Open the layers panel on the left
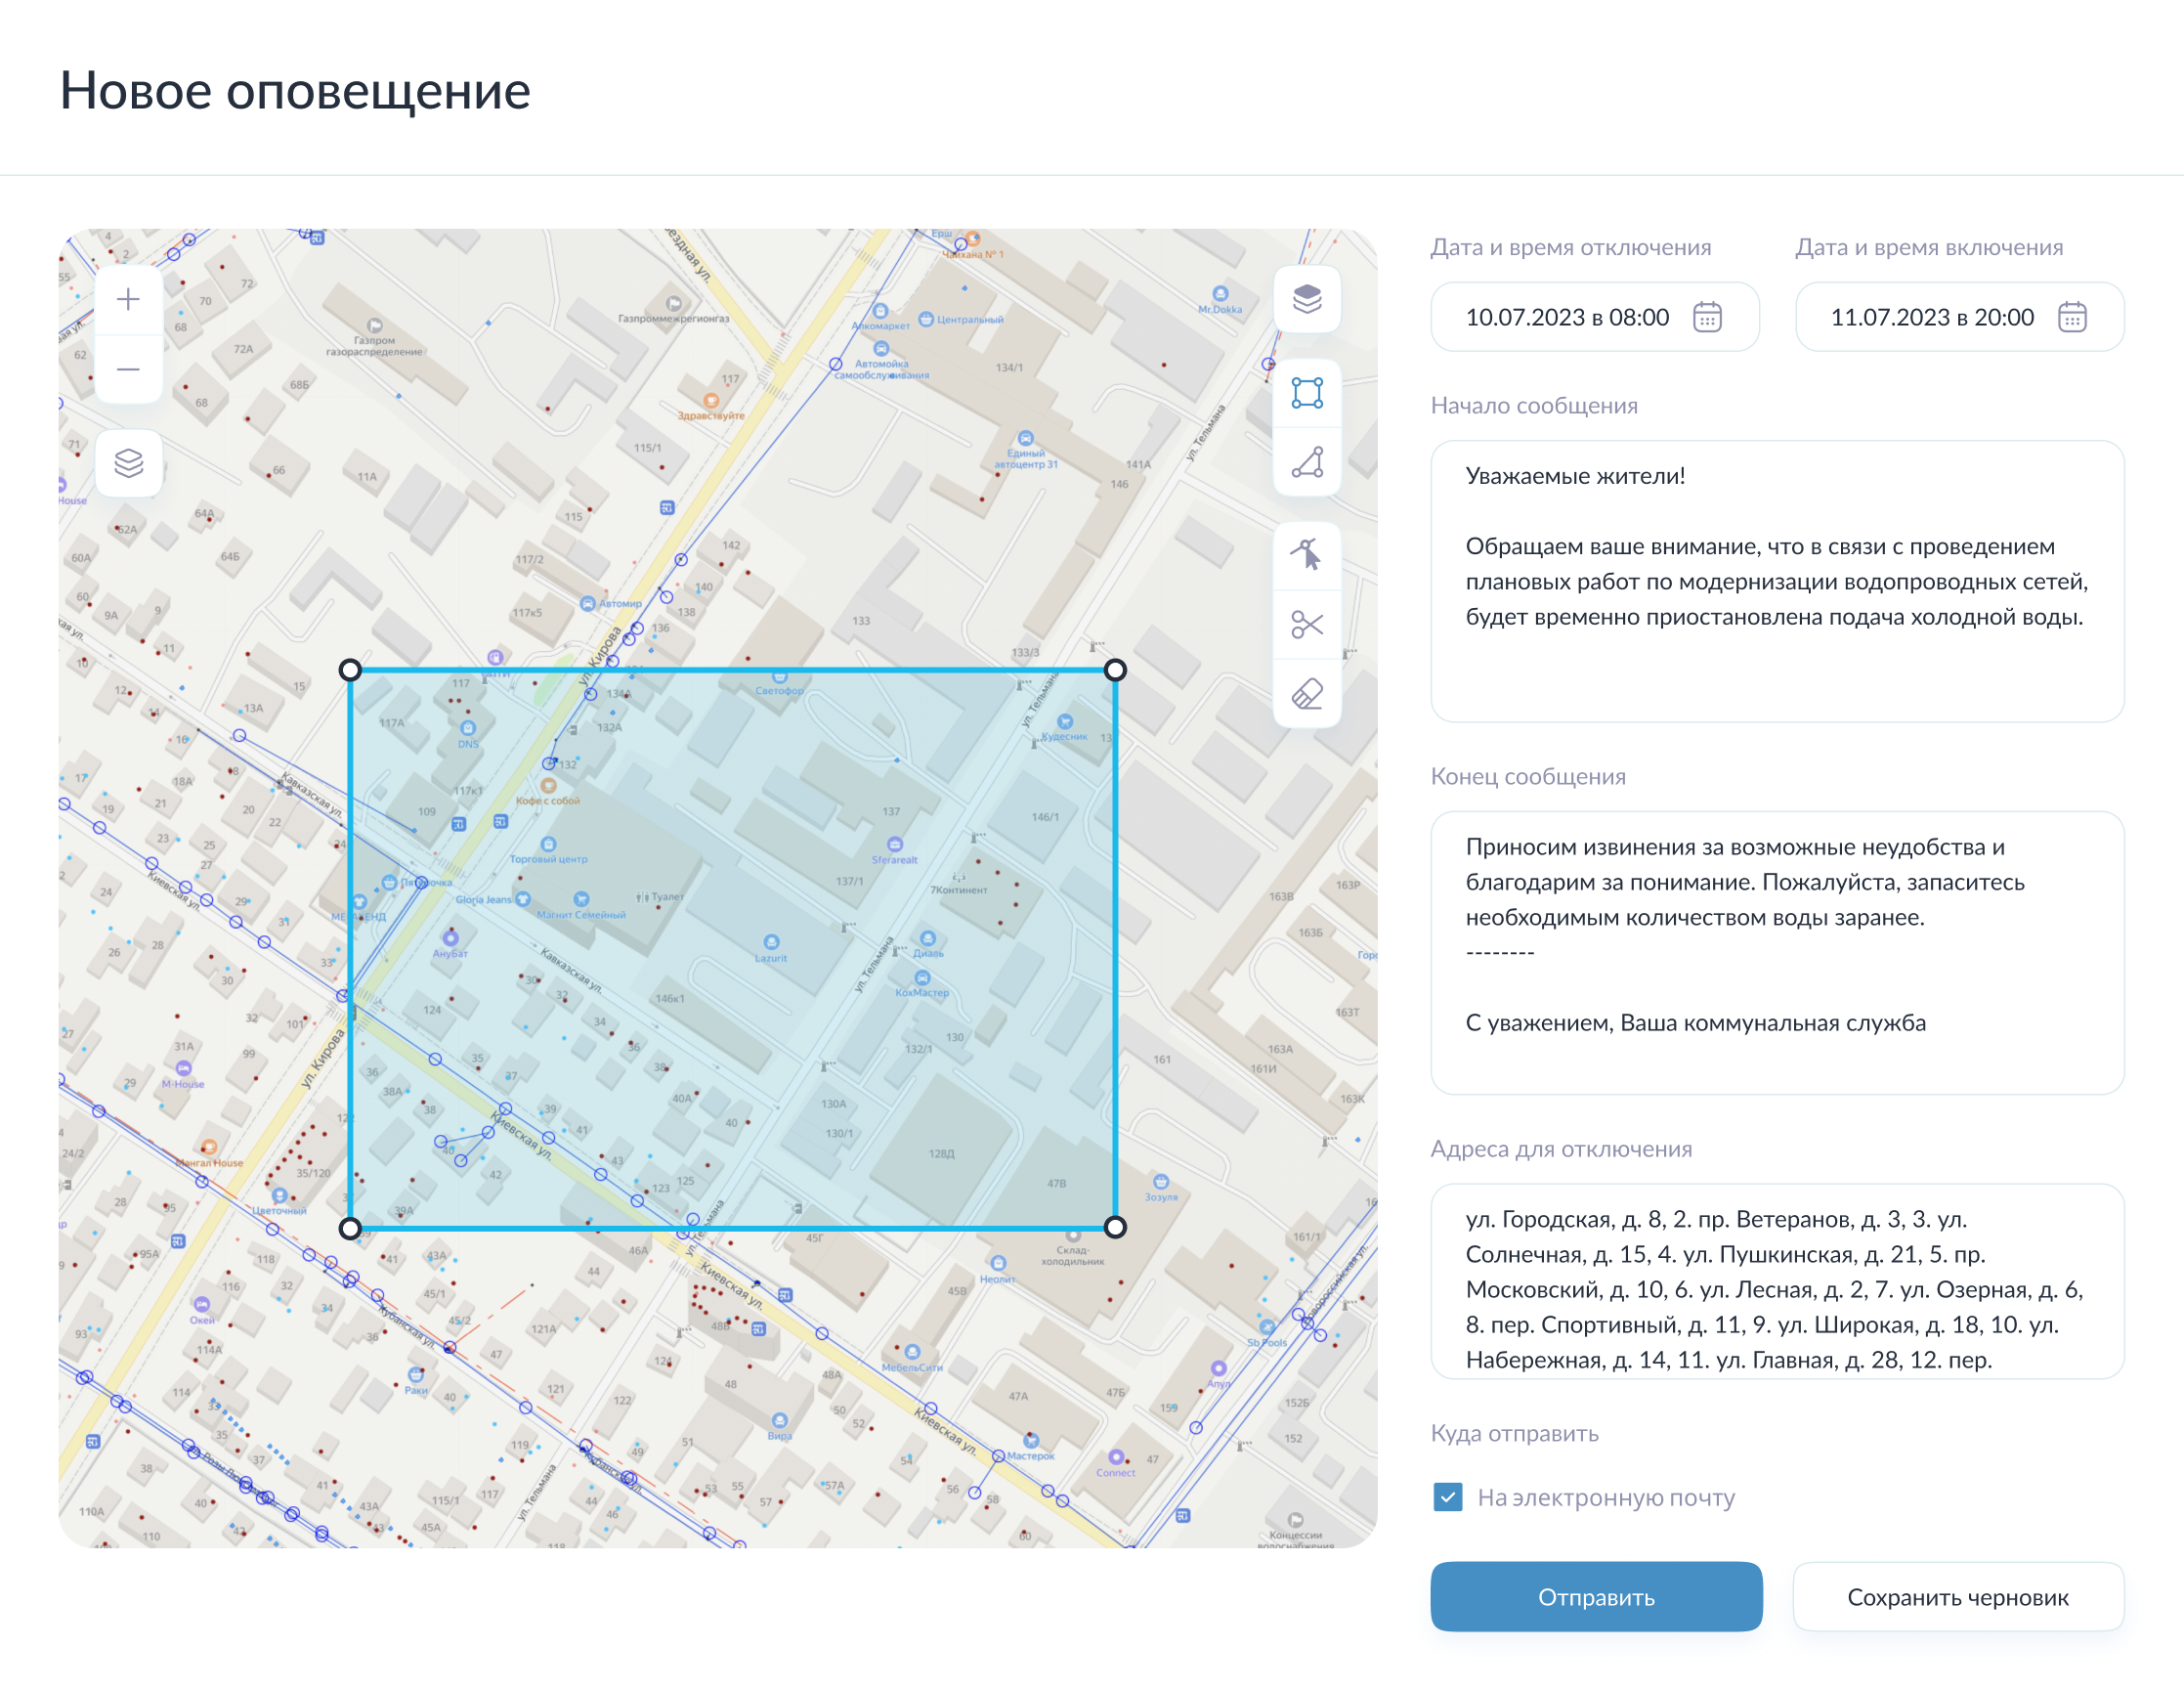2184x1691 pixels. point(128,462)
